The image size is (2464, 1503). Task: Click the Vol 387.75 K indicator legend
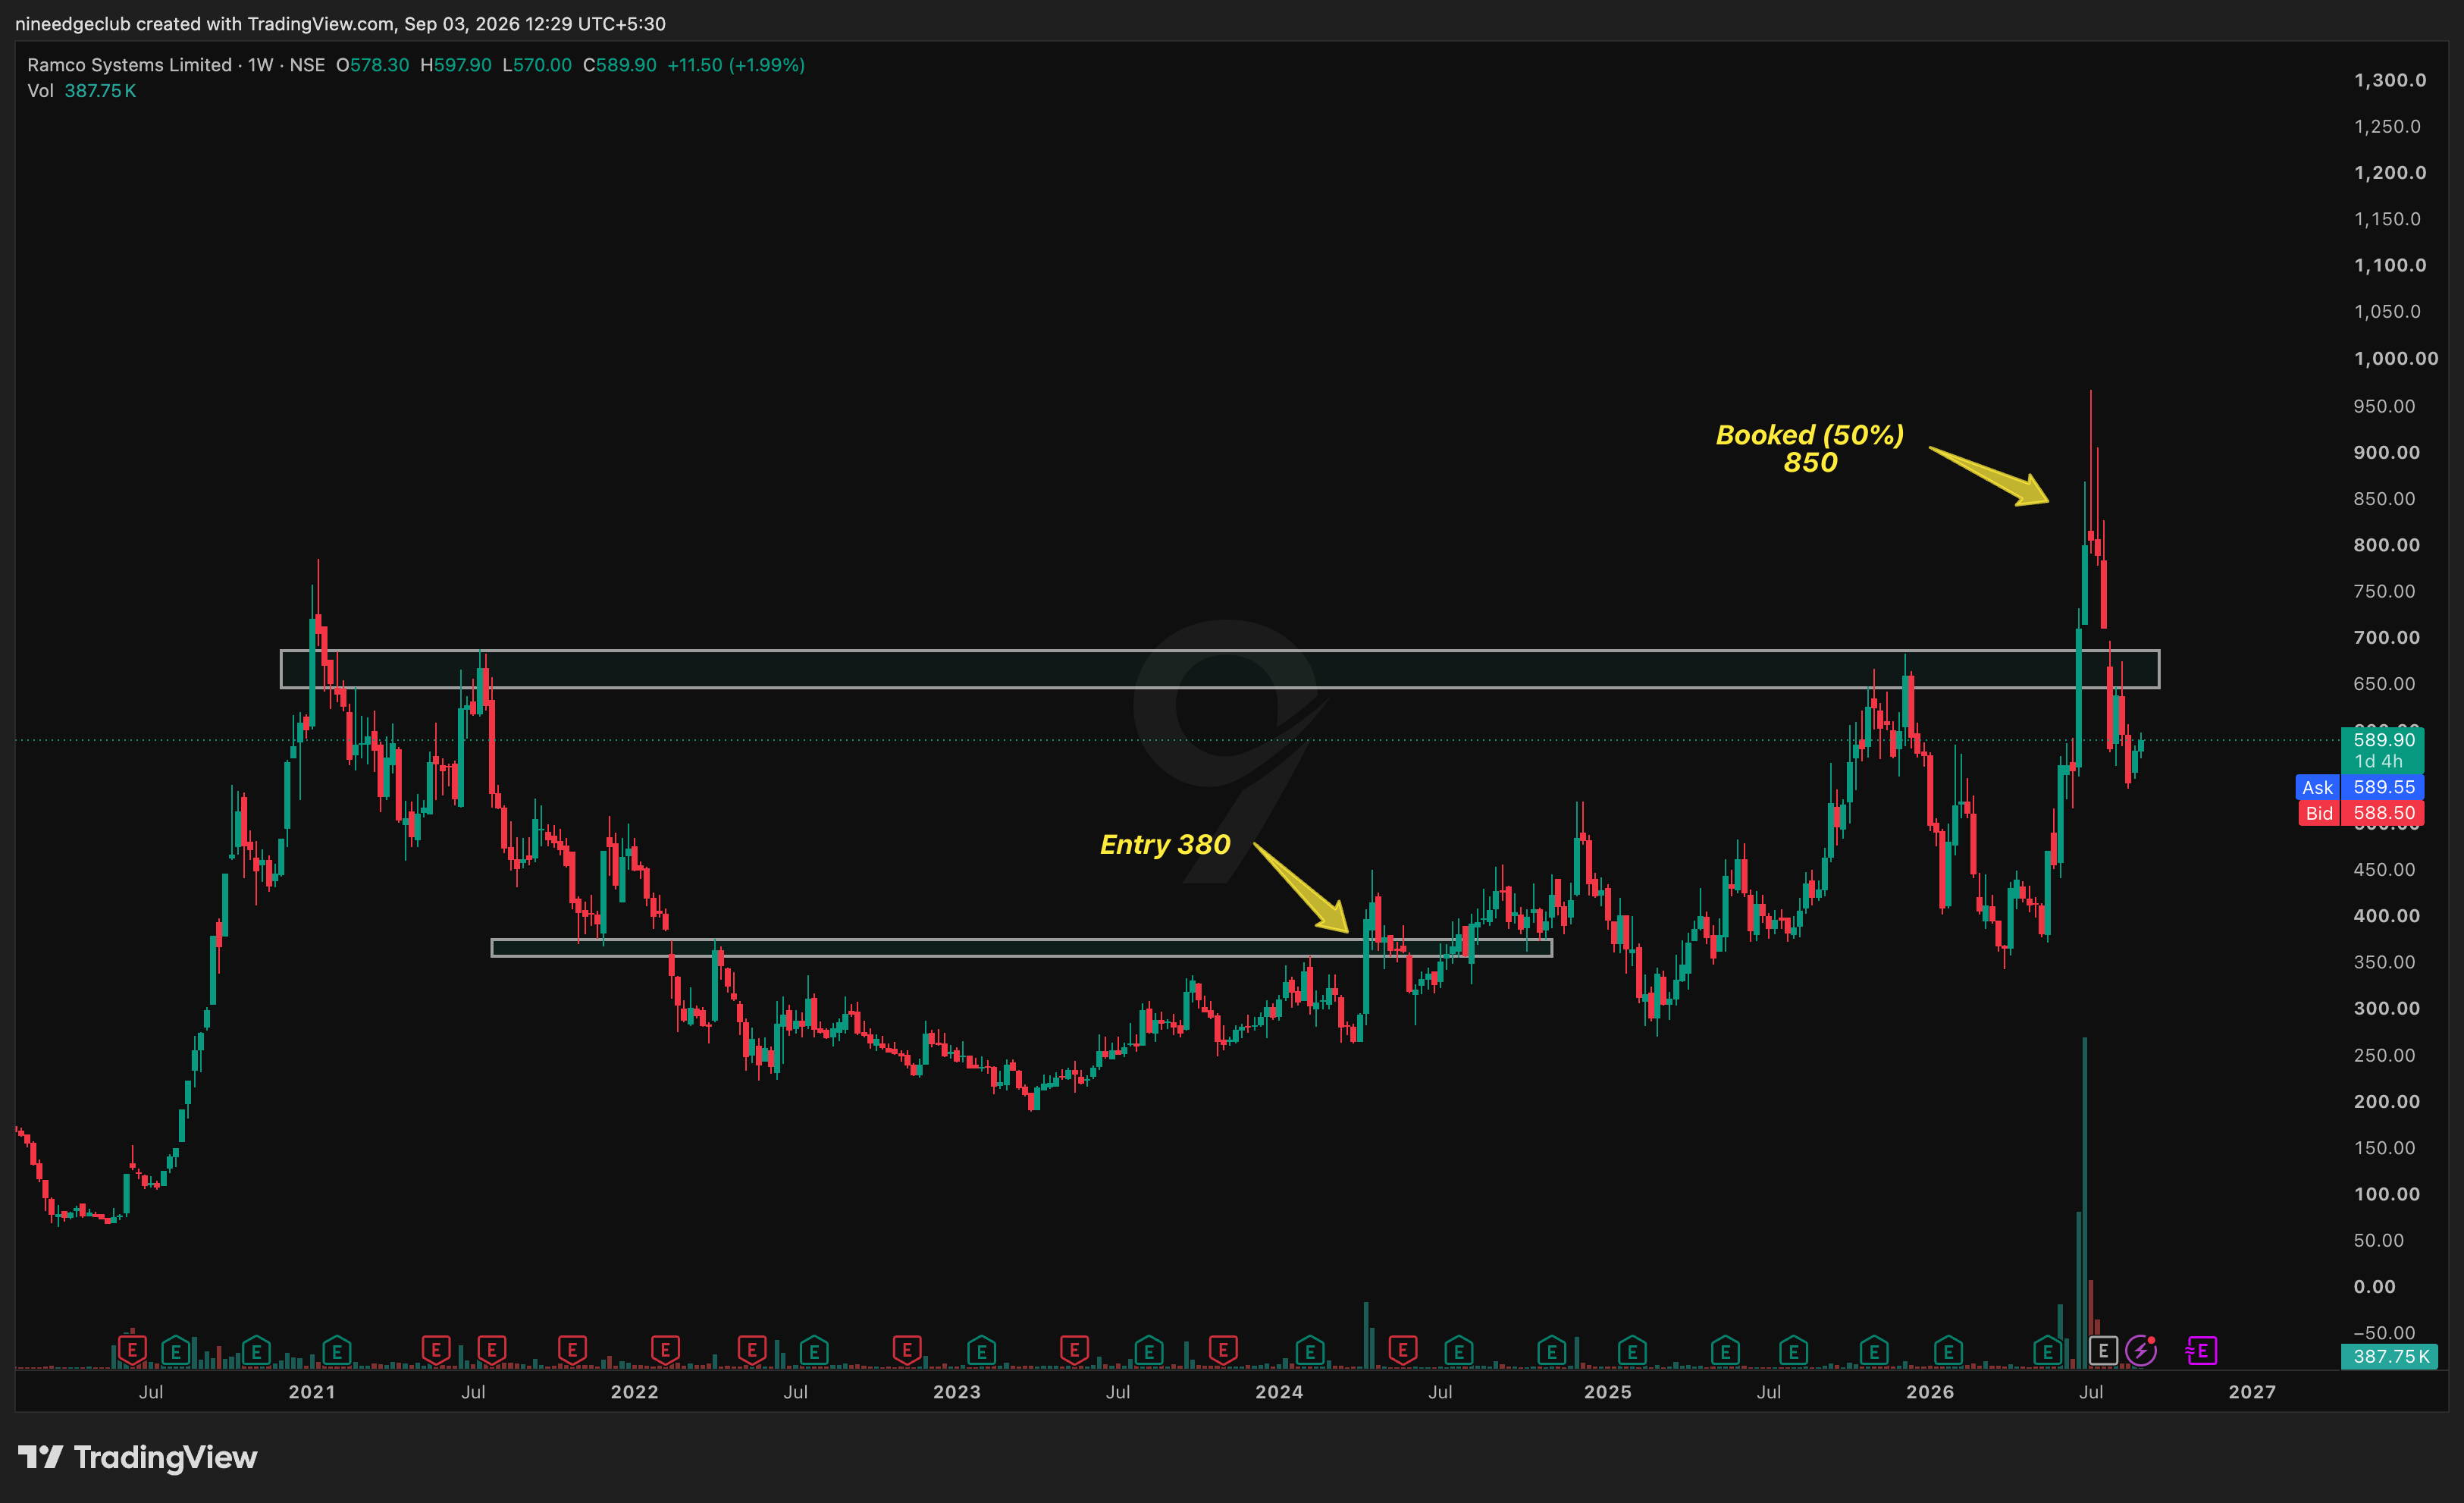(82, 91)
